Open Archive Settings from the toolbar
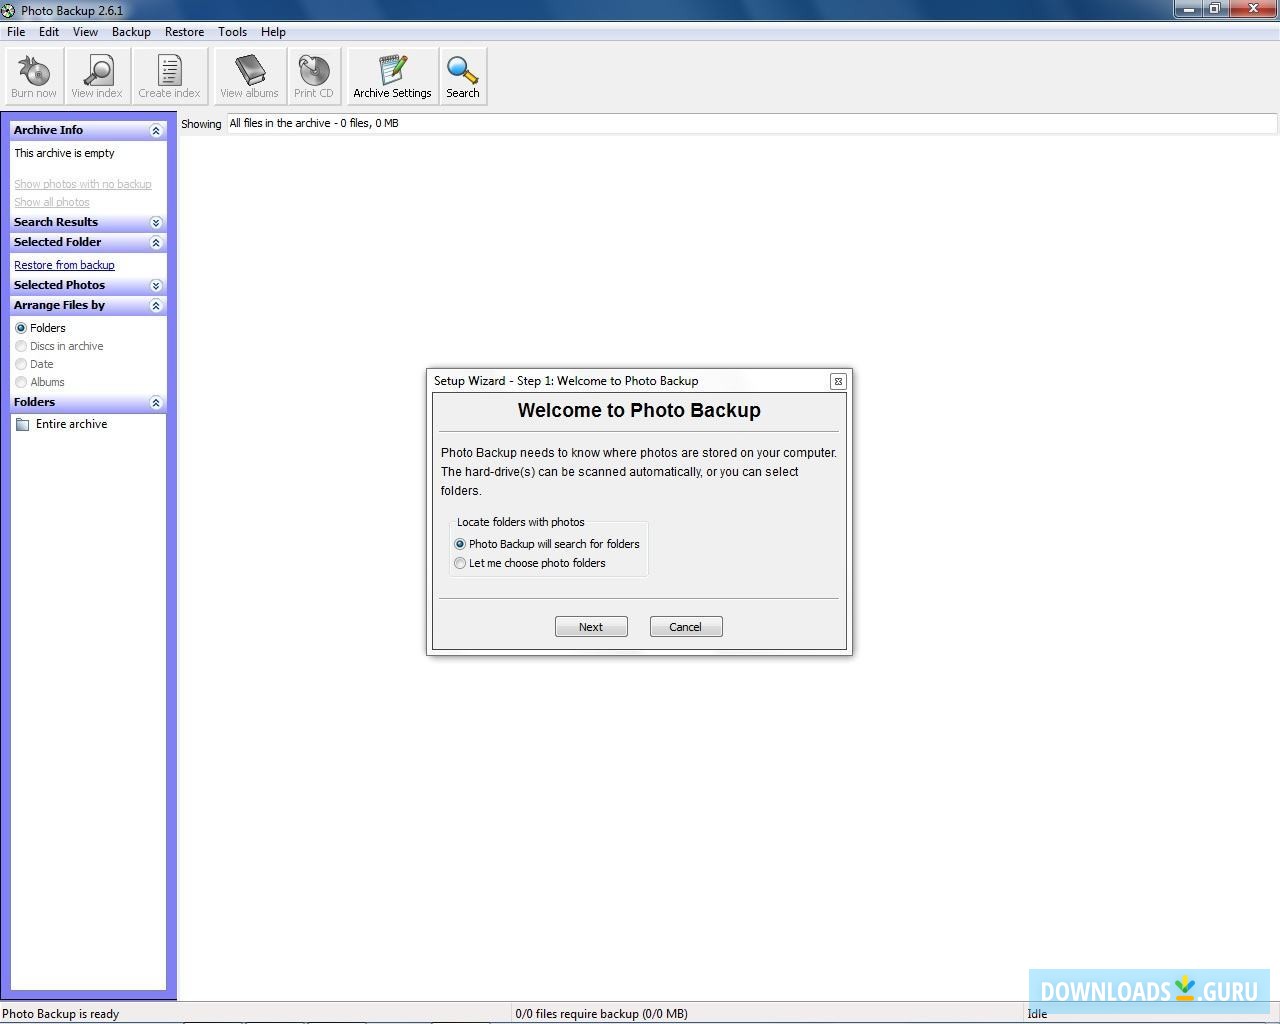This screenshot has height=1024, width=1280. tap(392, 76)
